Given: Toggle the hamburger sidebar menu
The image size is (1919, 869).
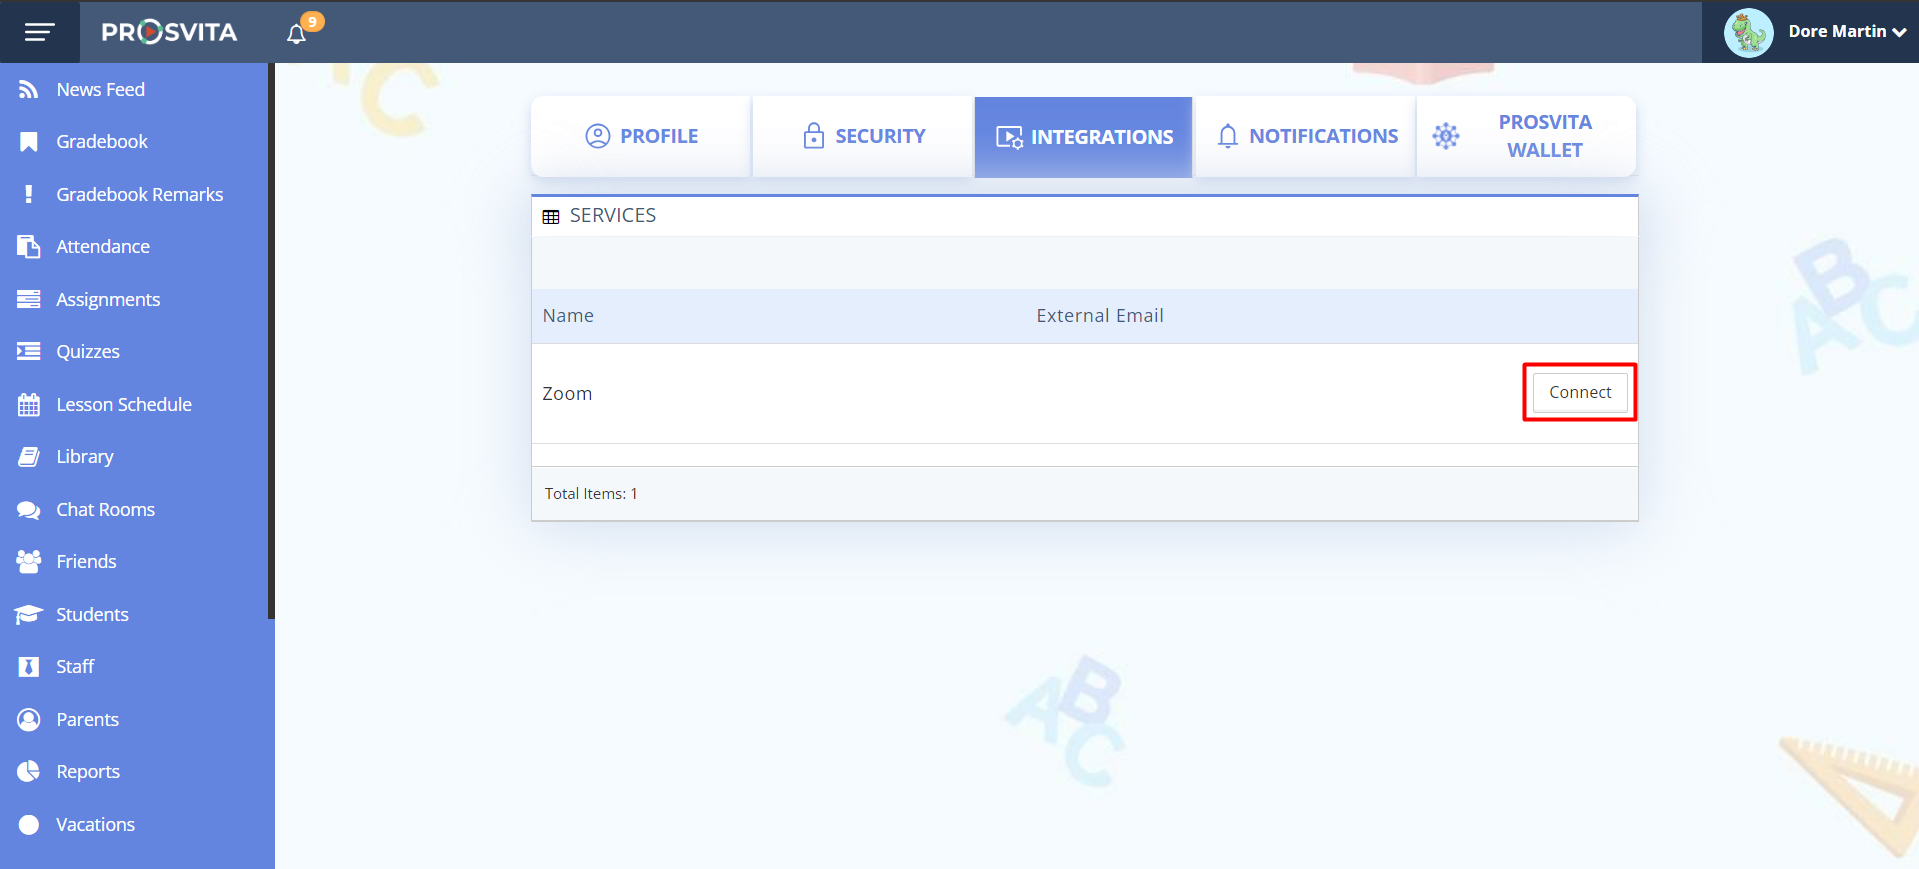Looking at the screenshot, I should pos(39,32).
